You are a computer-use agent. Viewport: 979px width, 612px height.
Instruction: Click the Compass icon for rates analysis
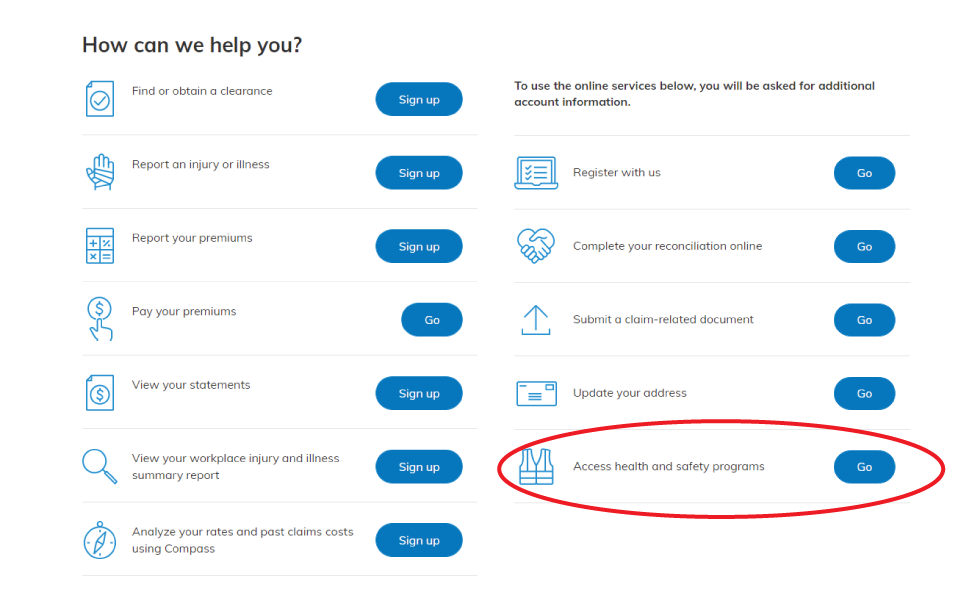tap(100, 539)
